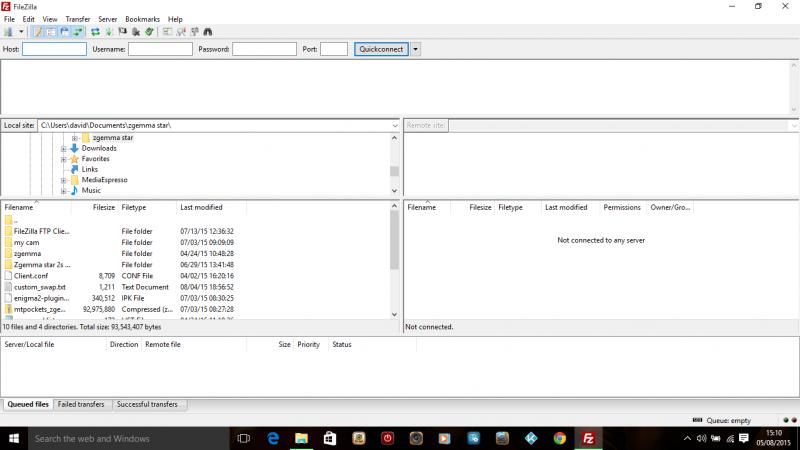Screen dimensions: 800x450
Task: Click the Quickconnect button
Action: tap(381, 49)
